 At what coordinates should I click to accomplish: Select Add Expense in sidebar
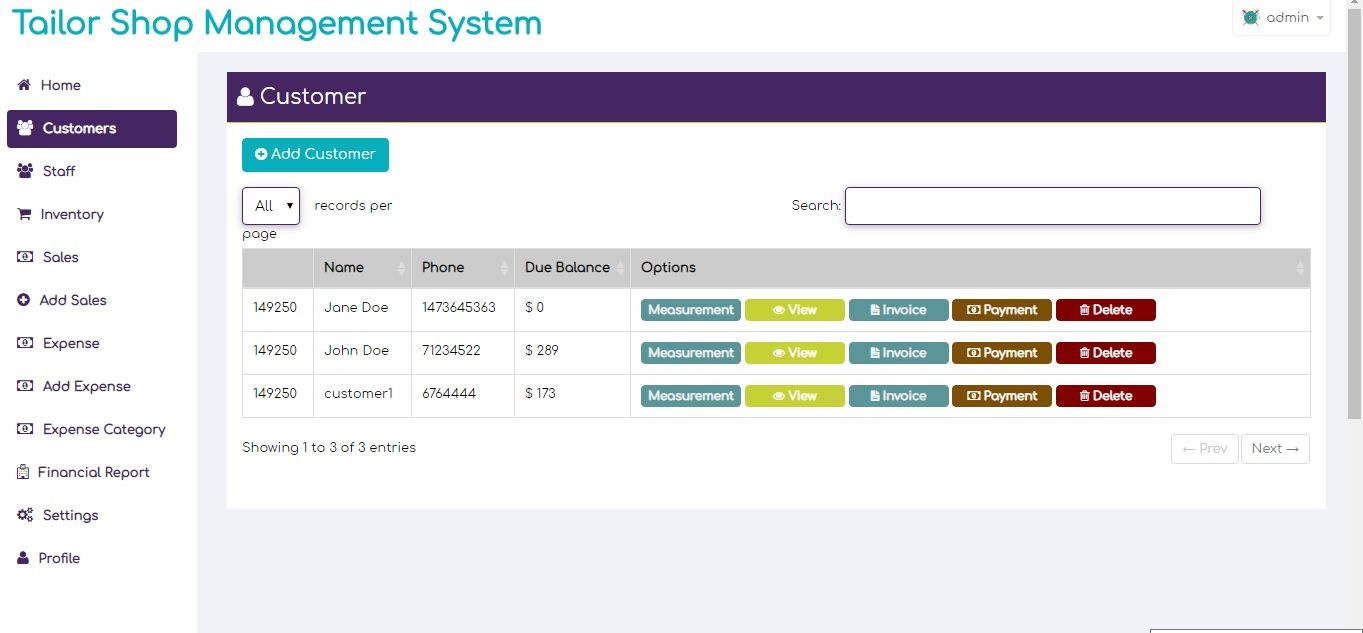[x=74, y=386]
